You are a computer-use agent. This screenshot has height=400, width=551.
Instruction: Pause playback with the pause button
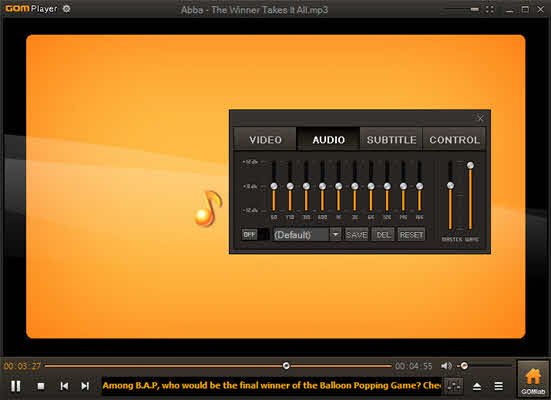coord(15,386)
